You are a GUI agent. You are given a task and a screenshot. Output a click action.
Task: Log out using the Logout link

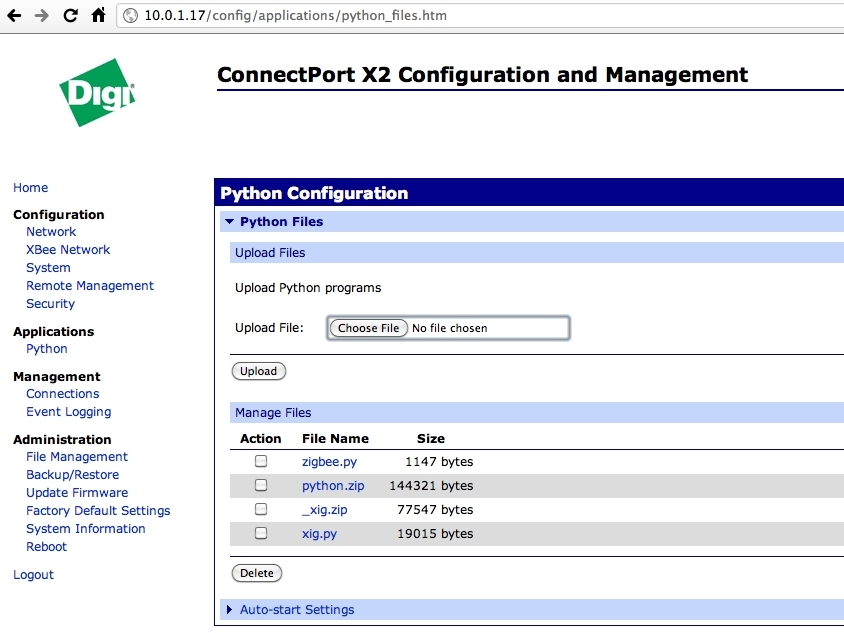tap(33, 575)
